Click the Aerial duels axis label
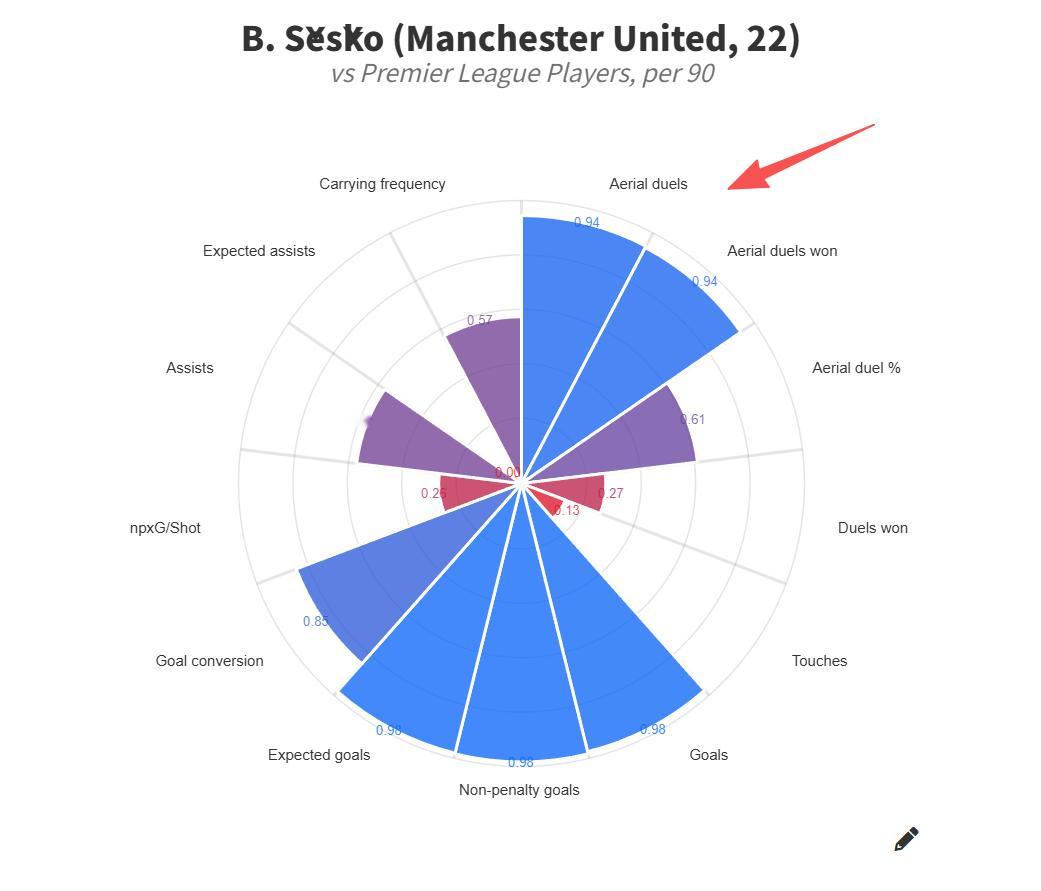1041x891 pixels. tap(648, 184)
